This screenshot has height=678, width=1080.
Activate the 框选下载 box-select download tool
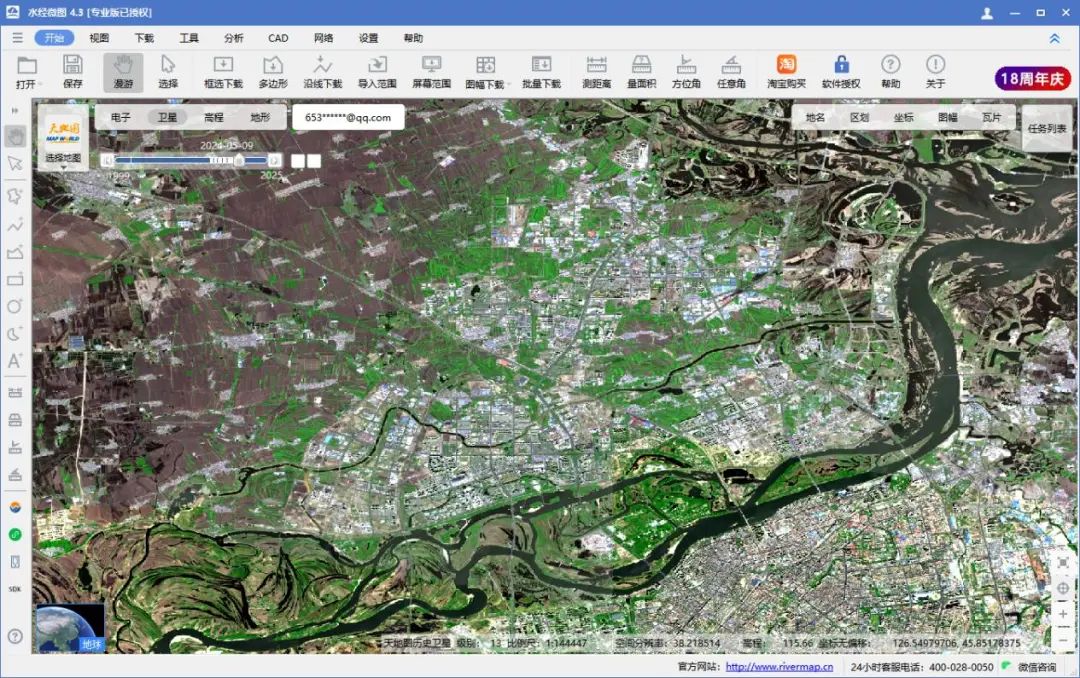[223, 72]
